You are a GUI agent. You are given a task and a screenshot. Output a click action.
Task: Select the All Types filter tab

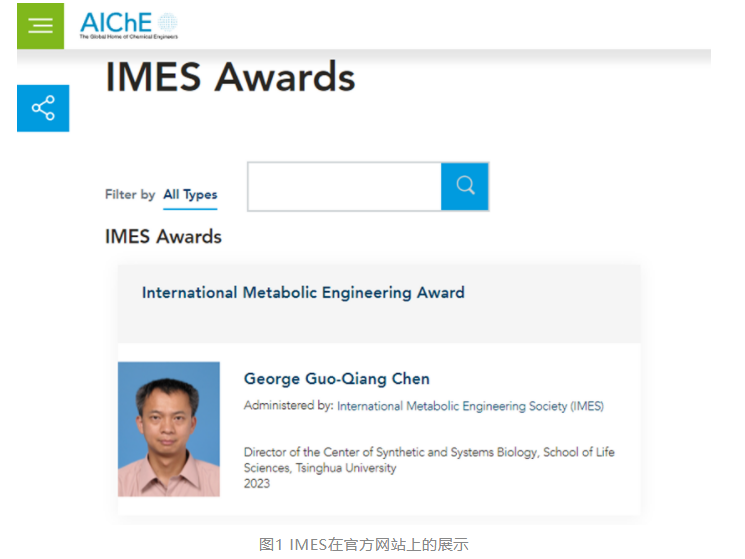point(190,195)
